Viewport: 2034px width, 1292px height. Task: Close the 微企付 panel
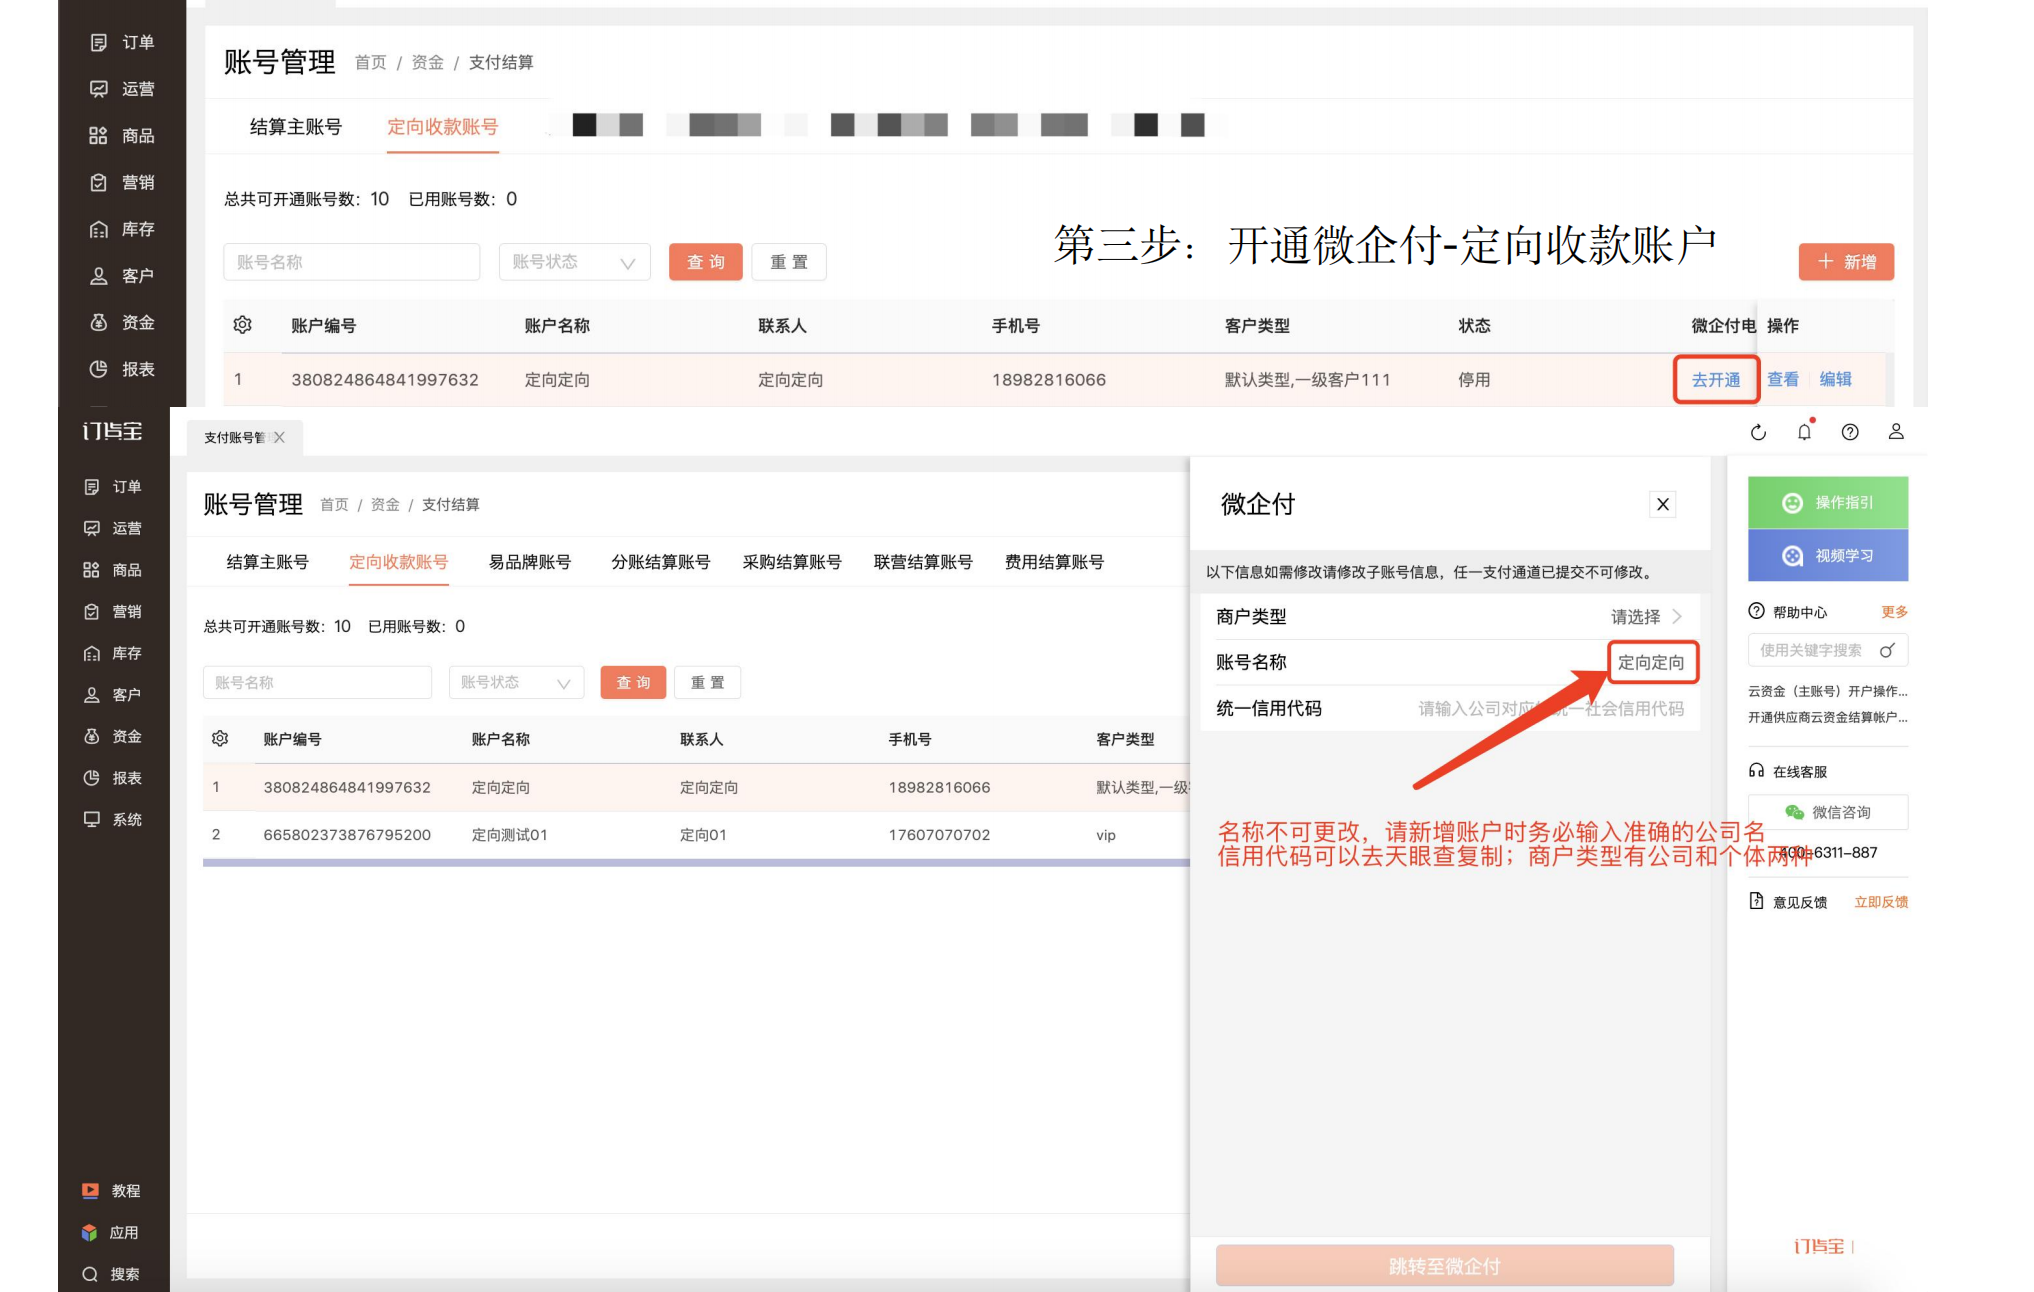coord(1663,504)
